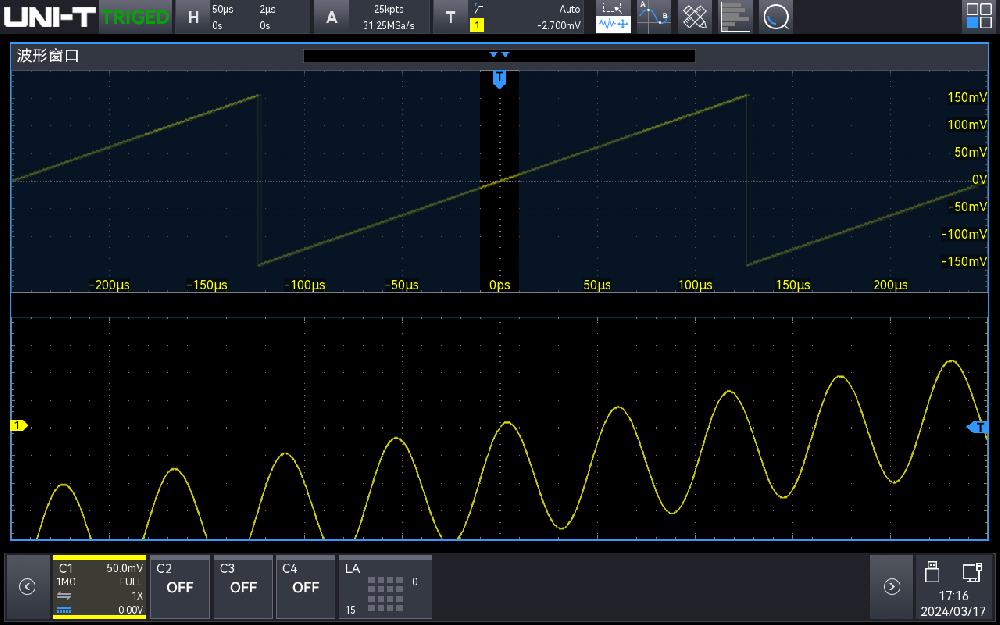
Task: Click the USB drive status icon
Action: 932,571
